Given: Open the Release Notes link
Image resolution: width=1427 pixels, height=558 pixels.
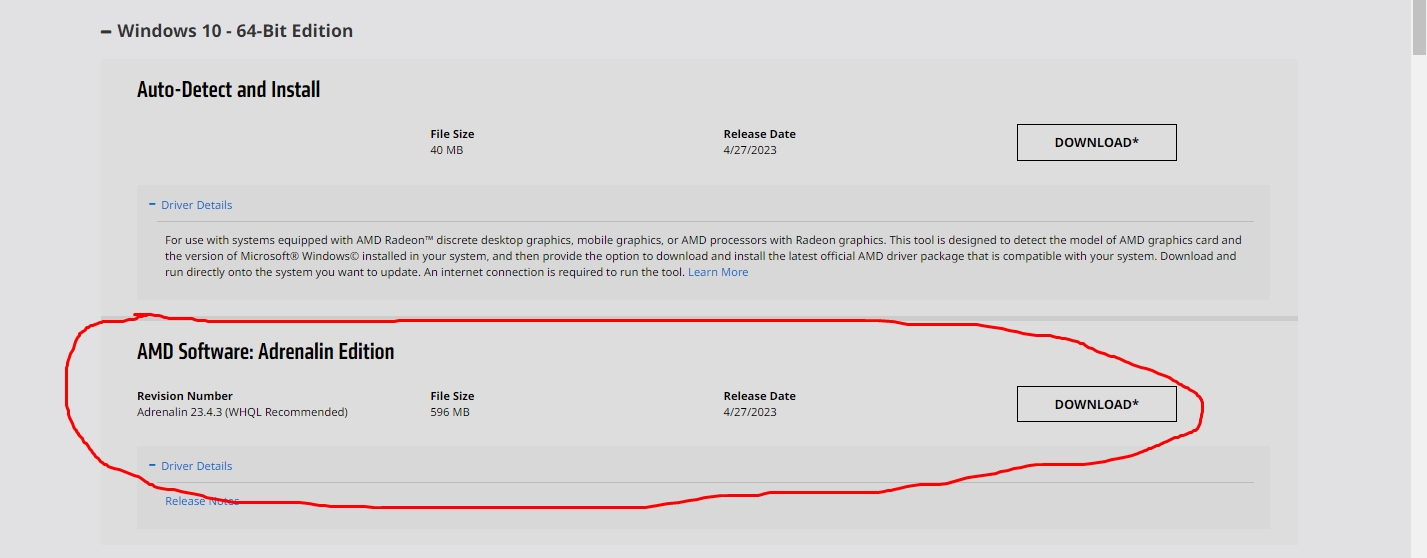Looking at the screenshot, I should [x=202, y=501].
